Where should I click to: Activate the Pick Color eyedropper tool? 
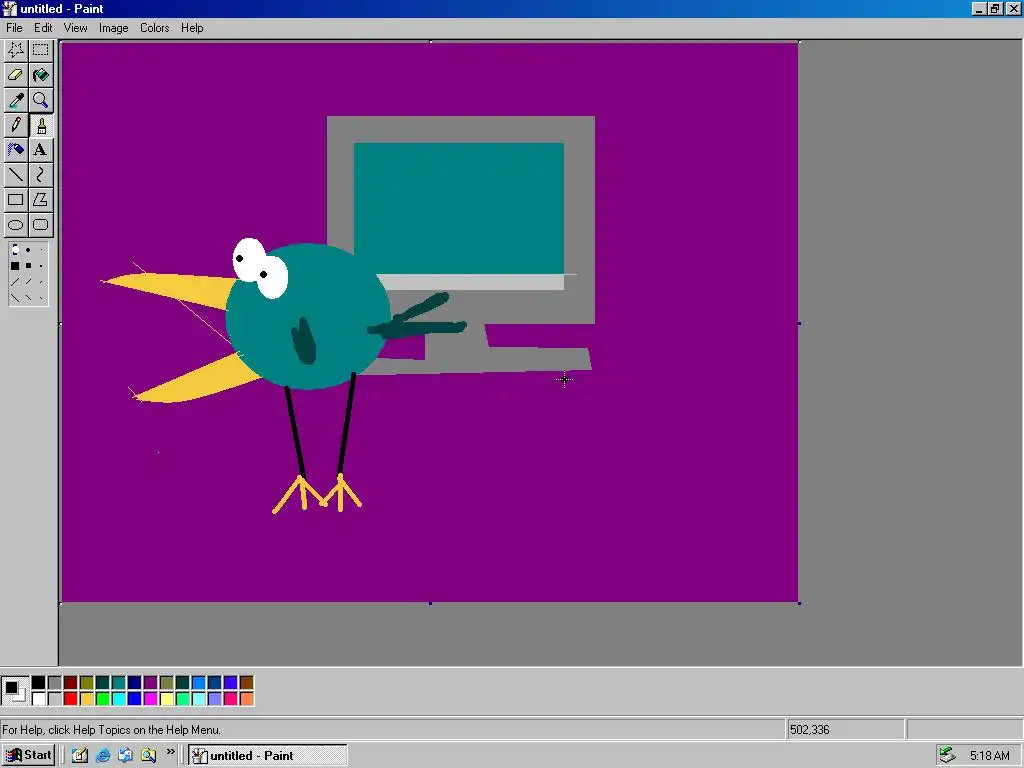point(16,100)
